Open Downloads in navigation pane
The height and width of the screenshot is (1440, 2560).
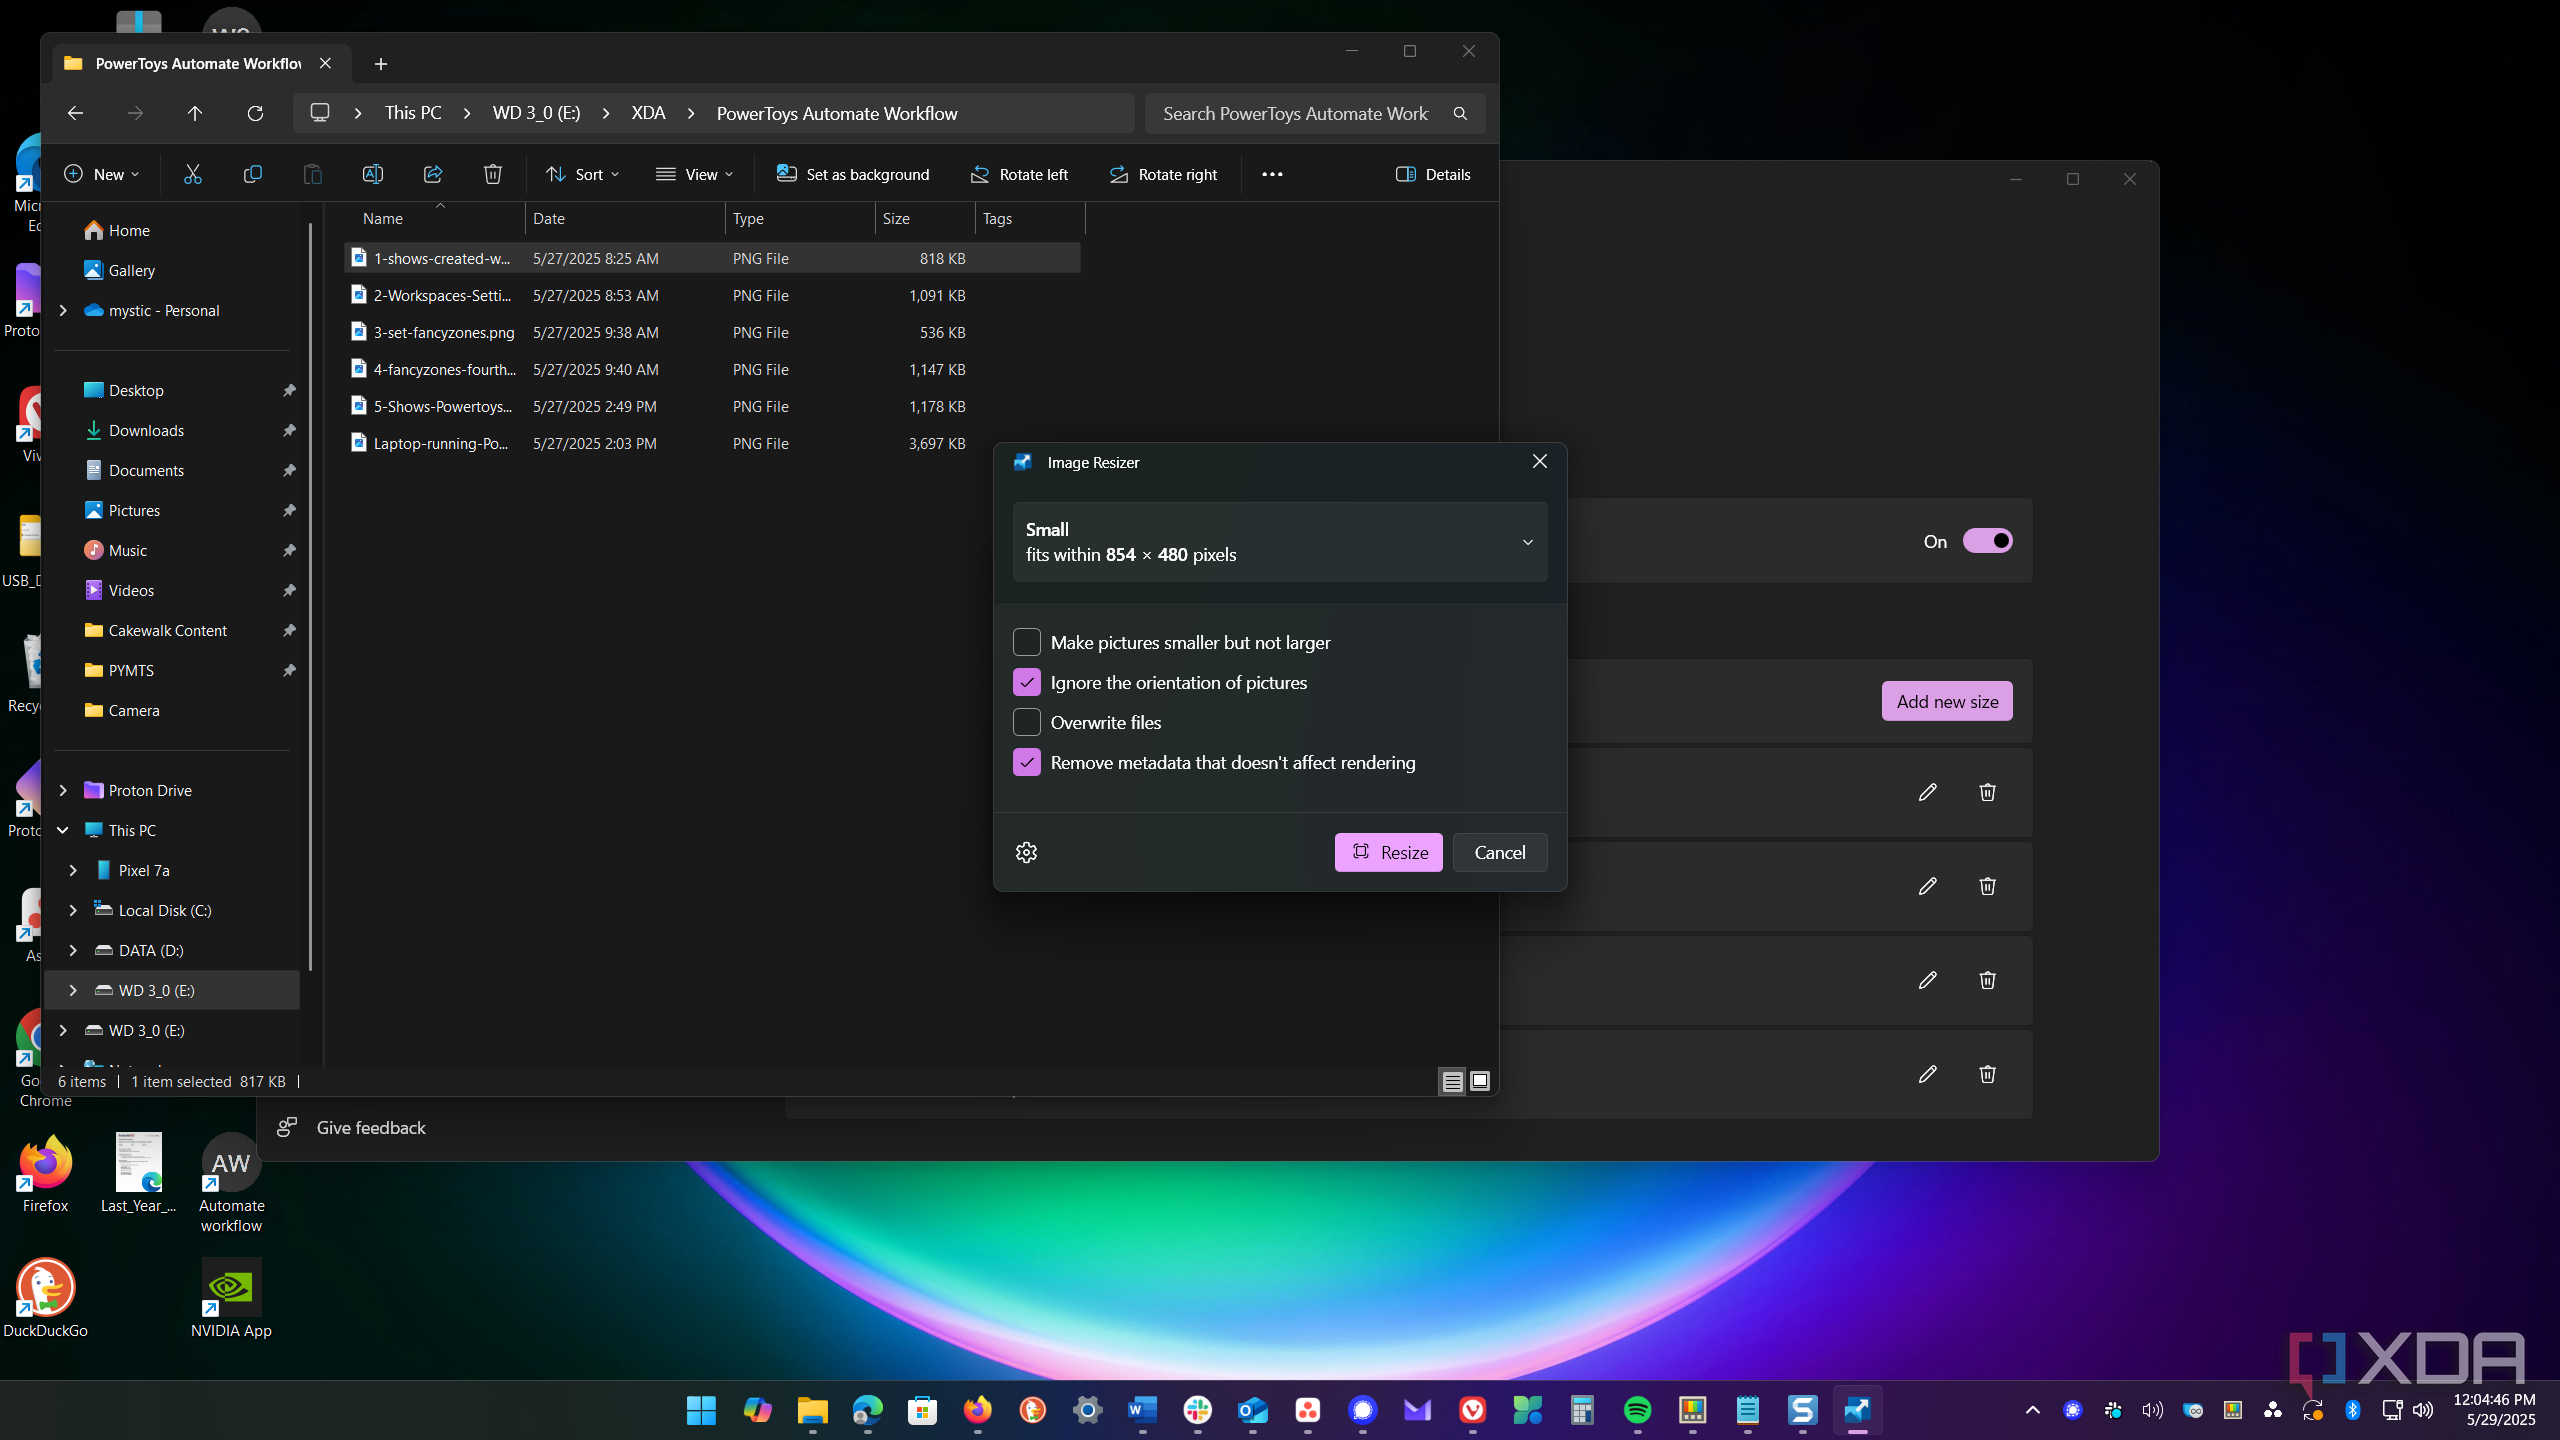(146, 430)
